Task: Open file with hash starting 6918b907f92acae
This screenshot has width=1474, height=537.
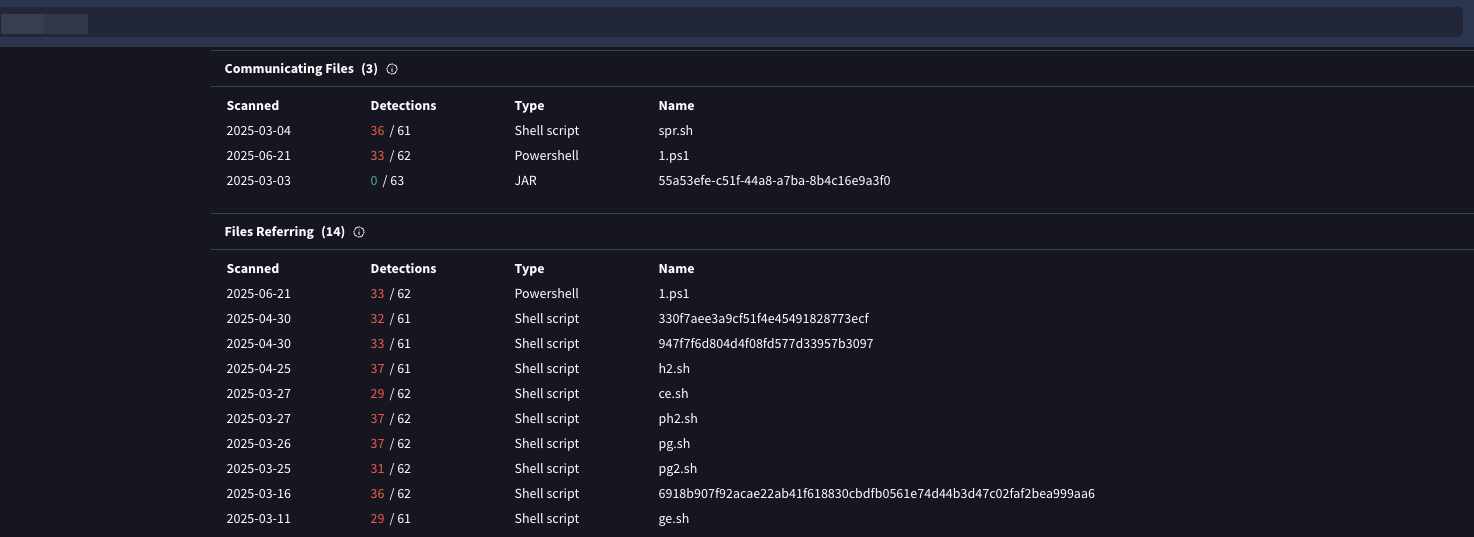Action: click(876, 494)
